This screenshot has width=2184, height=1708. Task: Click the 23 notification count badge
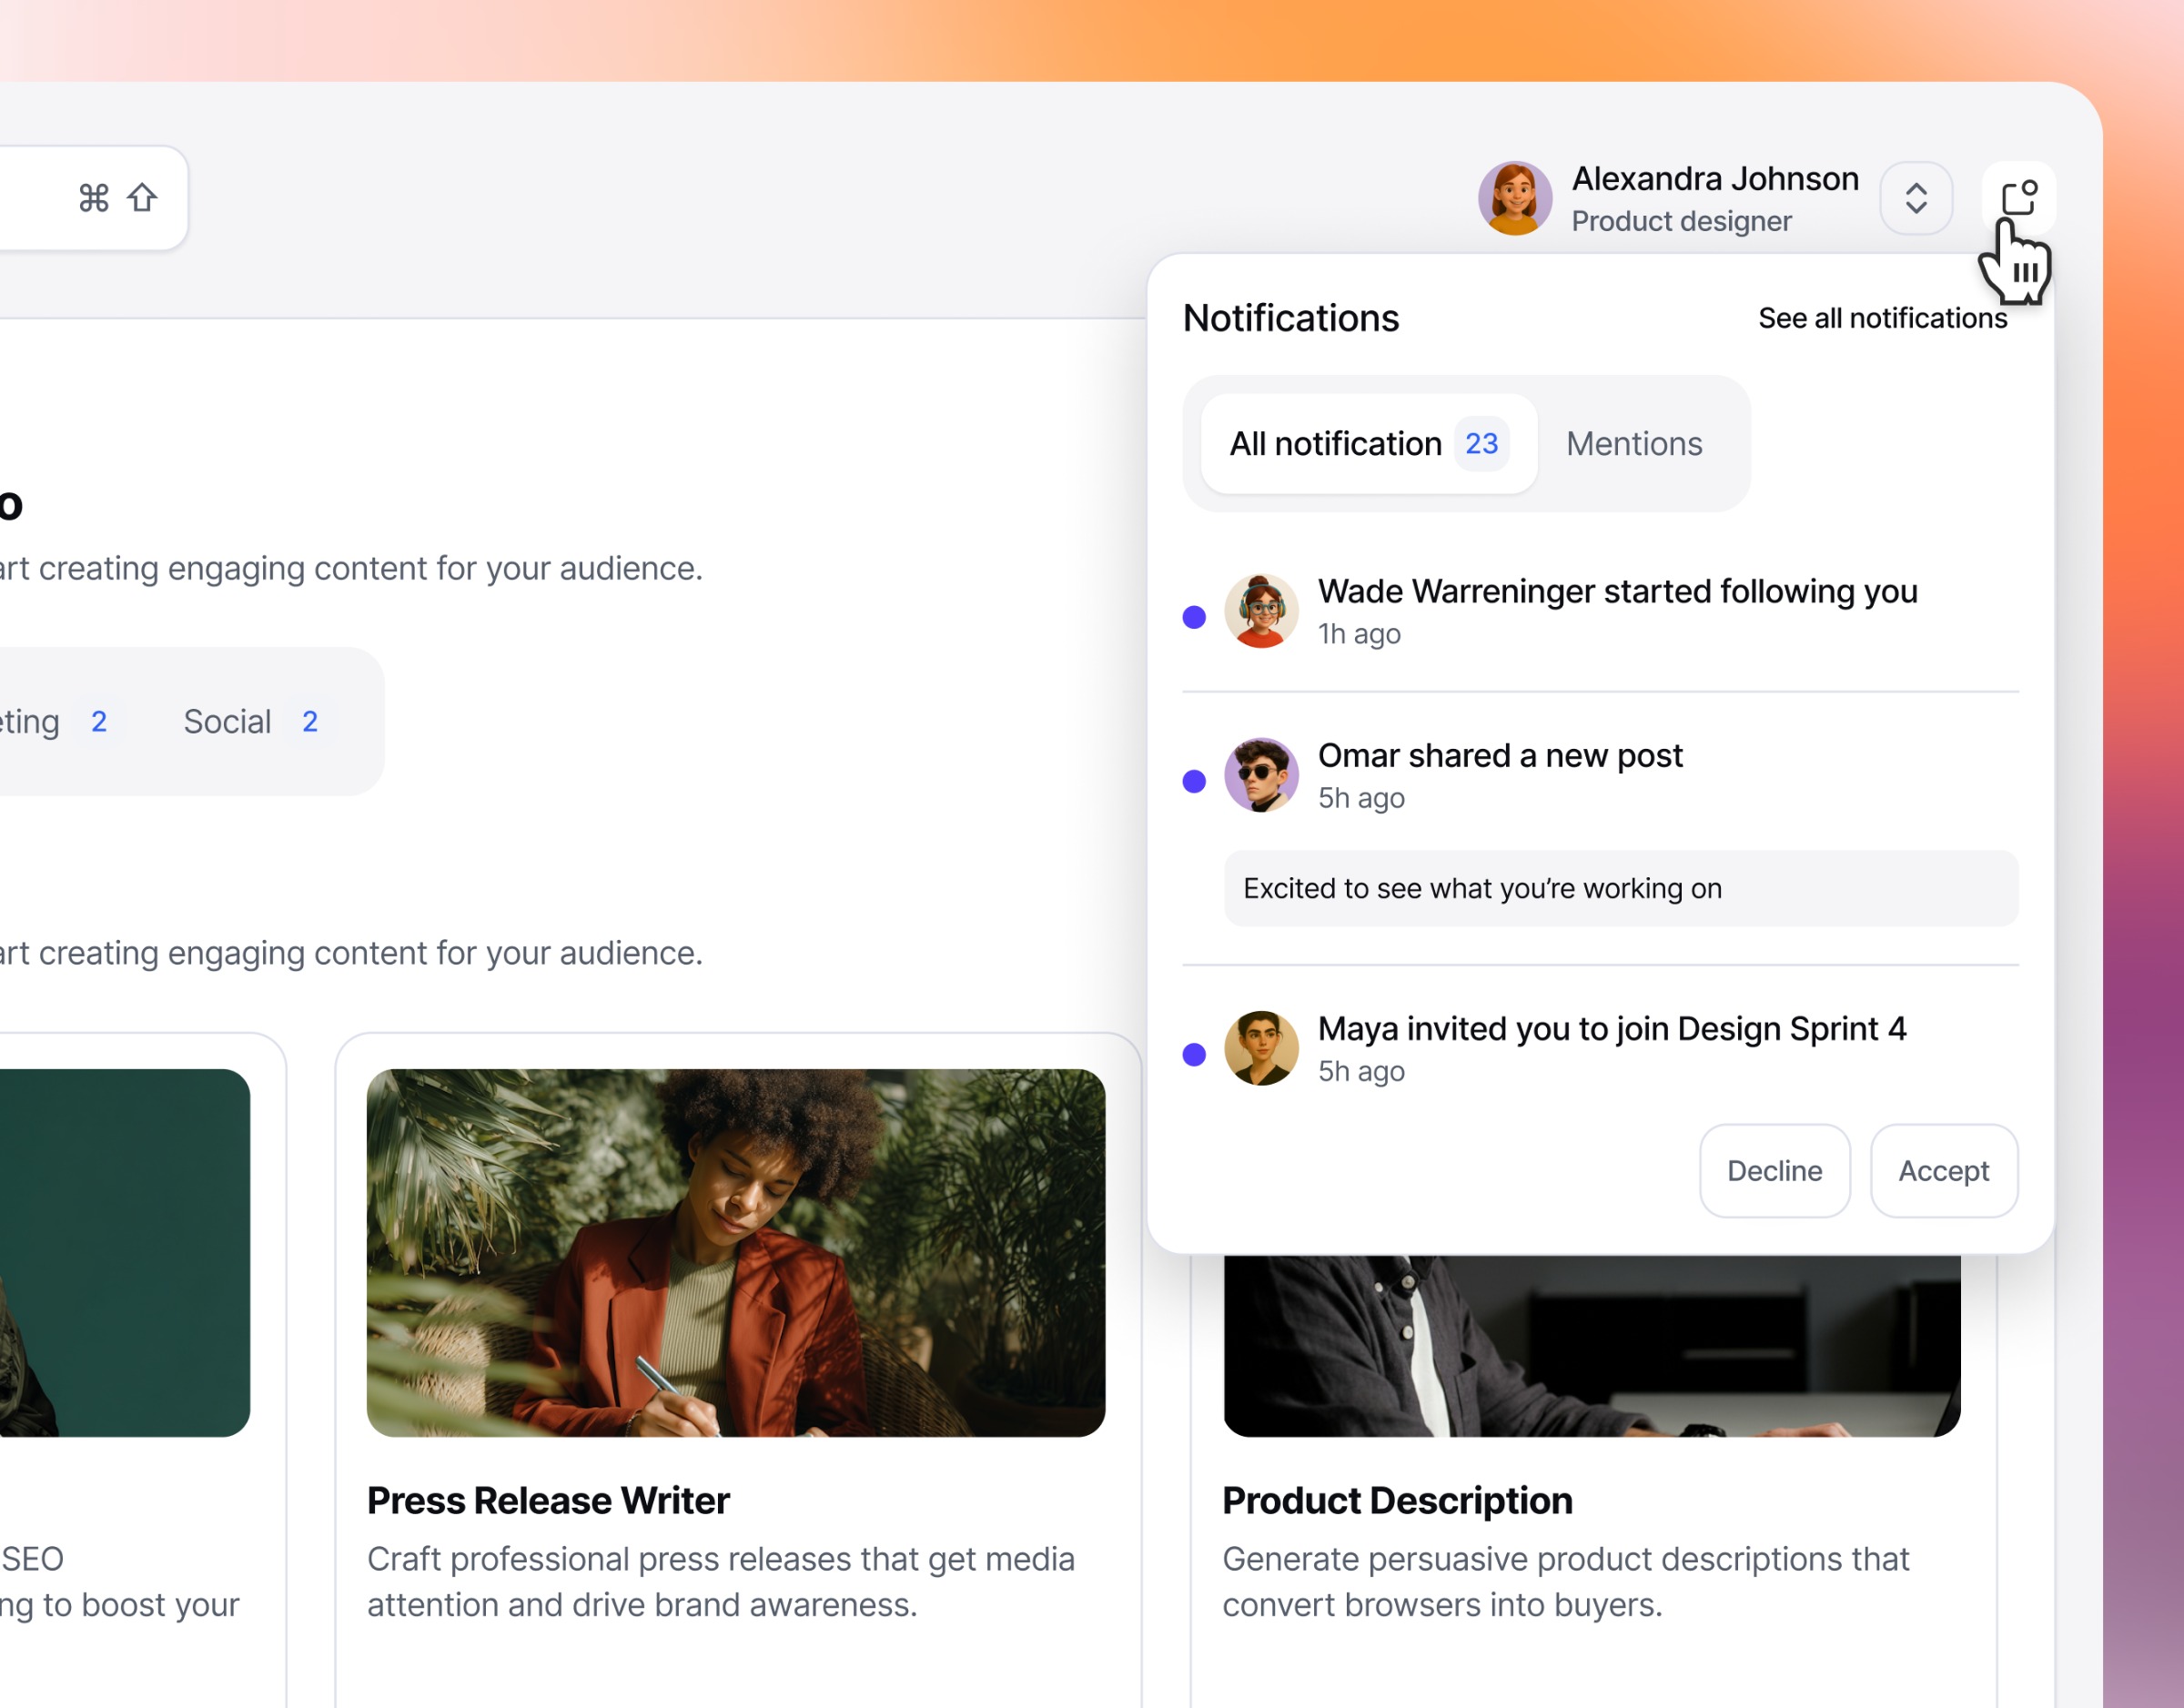pyautogui.click(x=1481, y=444)
